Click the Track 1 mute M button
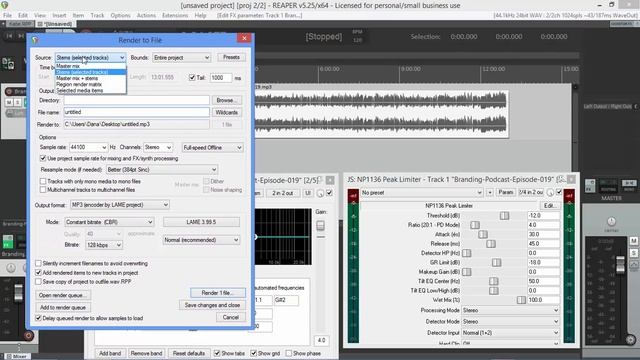This screenshot has width=640, height=360. pos(9,102)
